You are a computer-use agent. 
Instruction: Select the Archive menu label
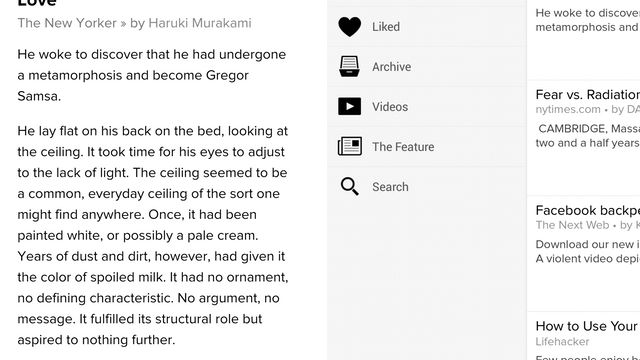tap(391, 67)
